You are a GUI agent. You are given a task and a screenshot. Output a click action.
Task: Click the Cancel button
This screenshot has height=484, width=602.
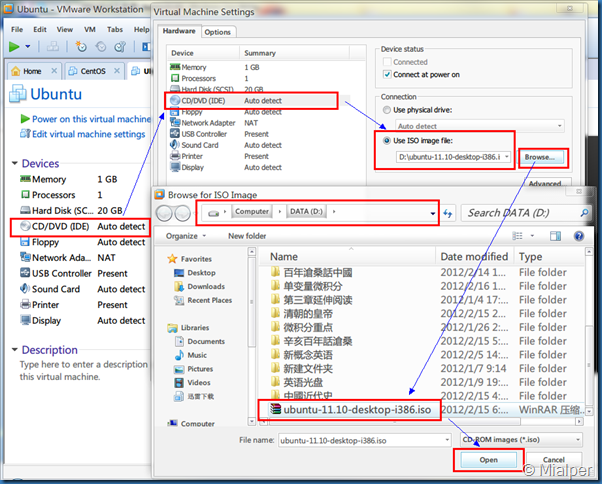pos(554,460)
